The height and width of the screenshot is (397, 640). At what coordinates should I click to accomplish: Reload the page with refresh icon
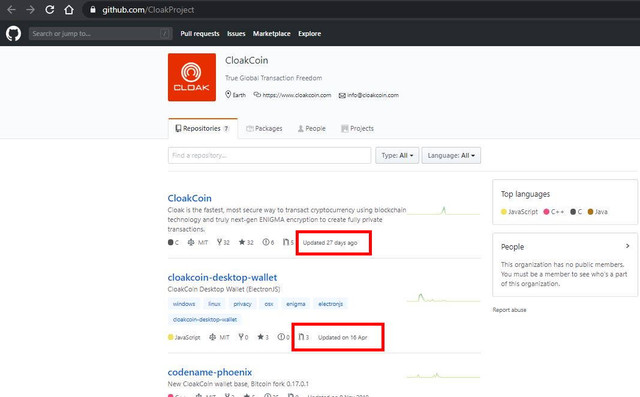49,9
